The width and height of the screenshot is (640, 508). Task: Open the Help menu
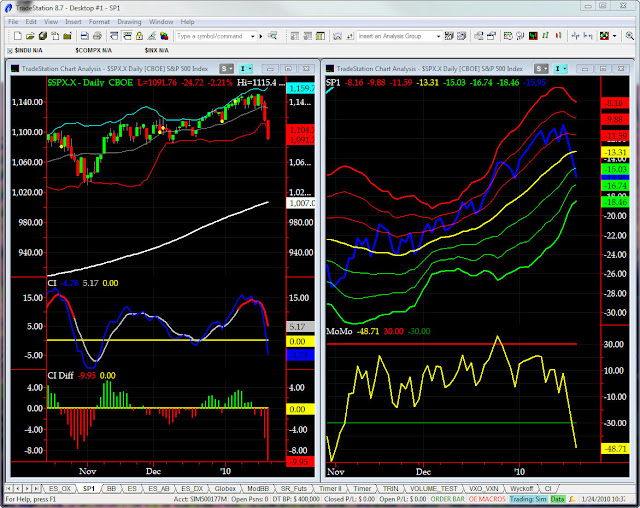187,22
